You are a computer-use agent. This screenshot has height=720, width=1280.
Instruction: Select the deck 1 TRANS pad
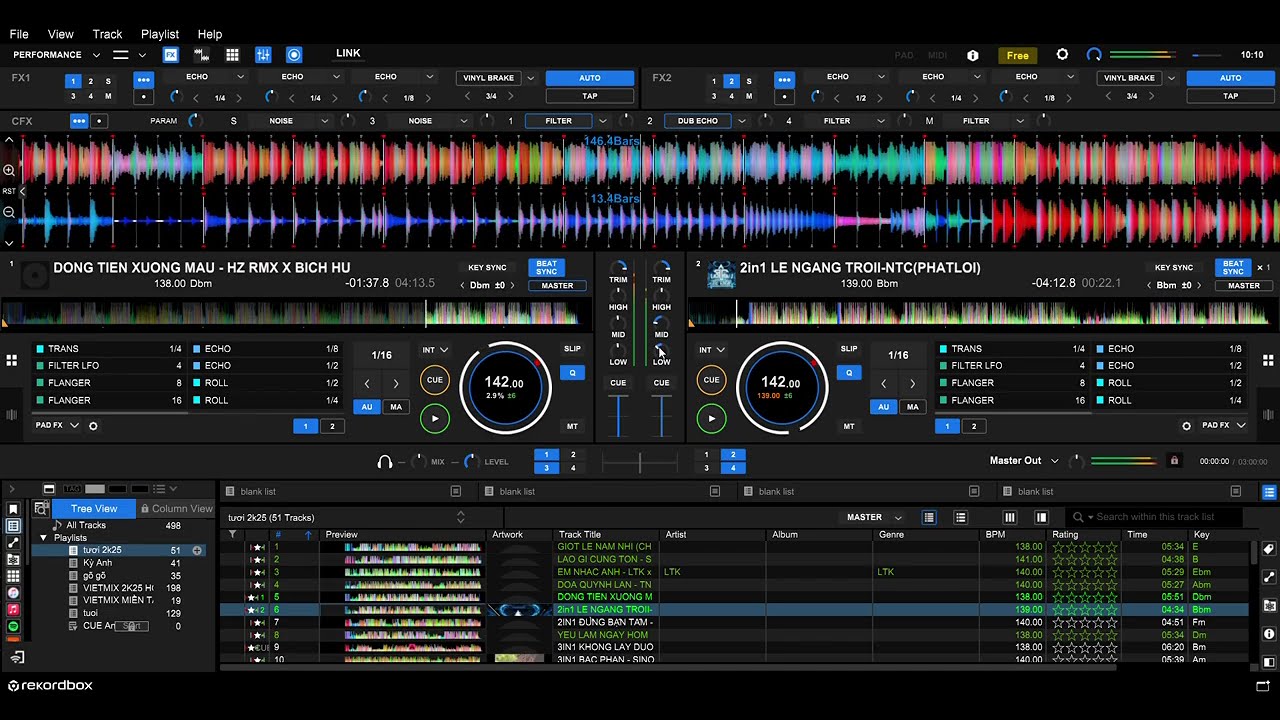tap(108, 349)
